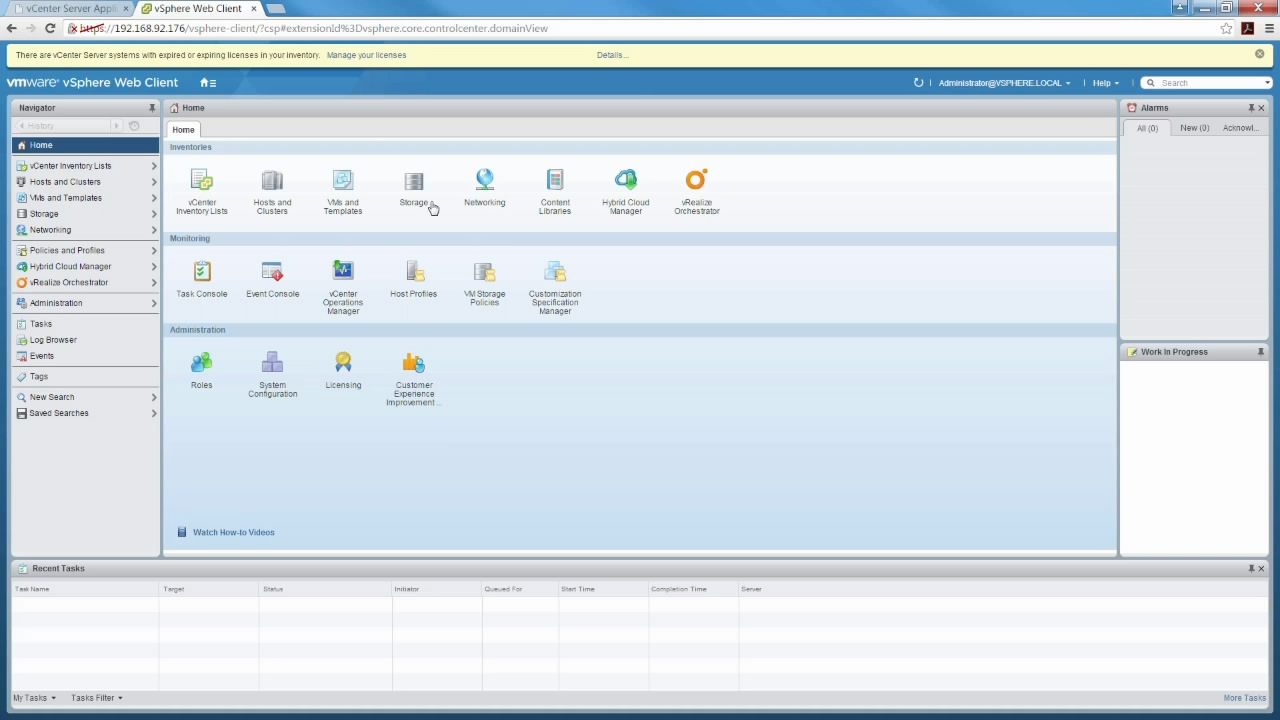This screenshot has height=720, width=1280.
Task: Click the vSphere search field
Action: coord(1208,83)
